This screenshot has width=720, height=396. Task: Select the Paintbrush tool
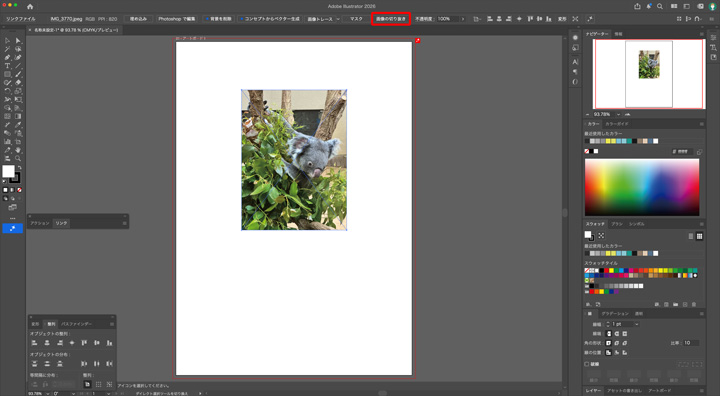(x=18, y=74)
